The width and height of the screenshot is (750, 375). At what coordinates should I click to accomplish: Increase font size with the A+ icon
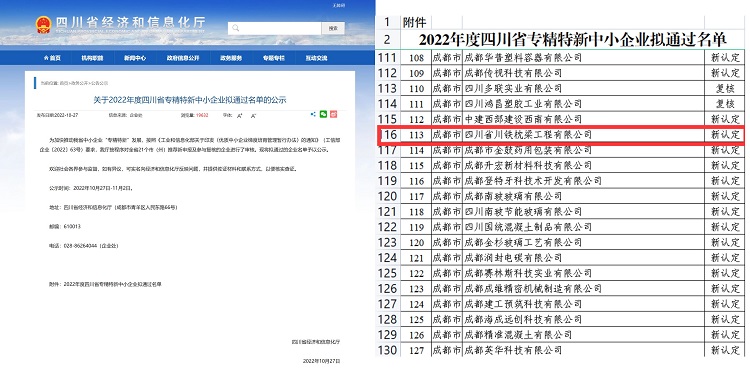click(x=240, y=116)
